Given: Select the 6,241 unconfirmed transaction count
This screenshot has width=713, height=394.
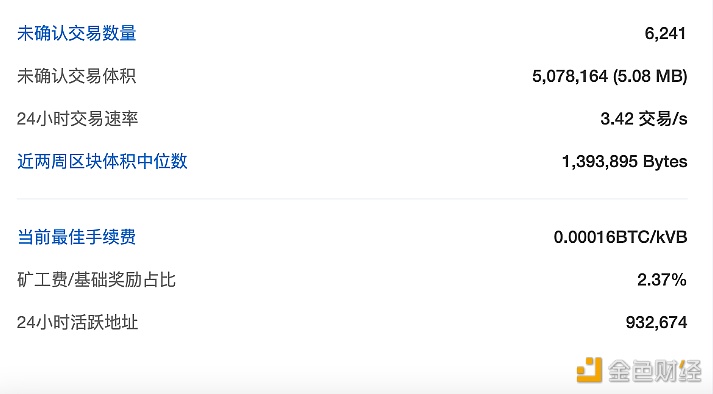Looking at the screenshot, I should (x=665, y=34).
